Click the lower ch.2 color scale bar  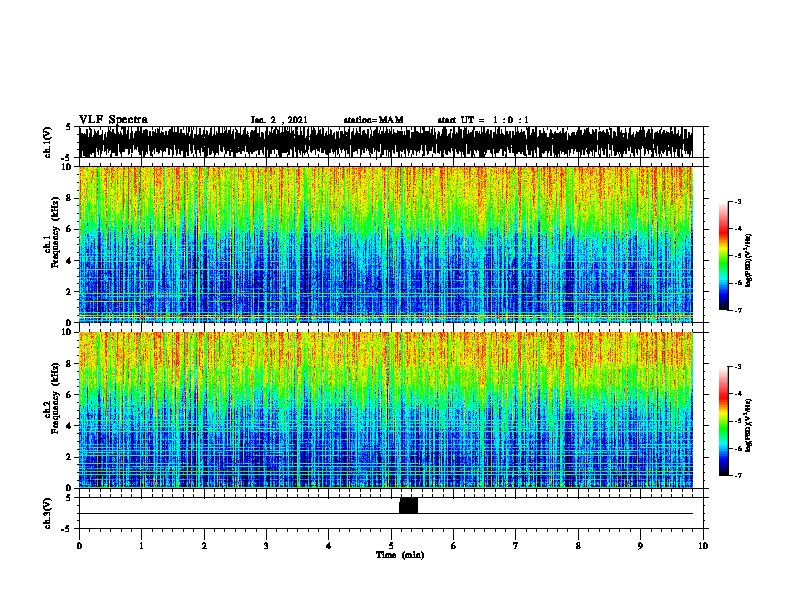point(724,421)
